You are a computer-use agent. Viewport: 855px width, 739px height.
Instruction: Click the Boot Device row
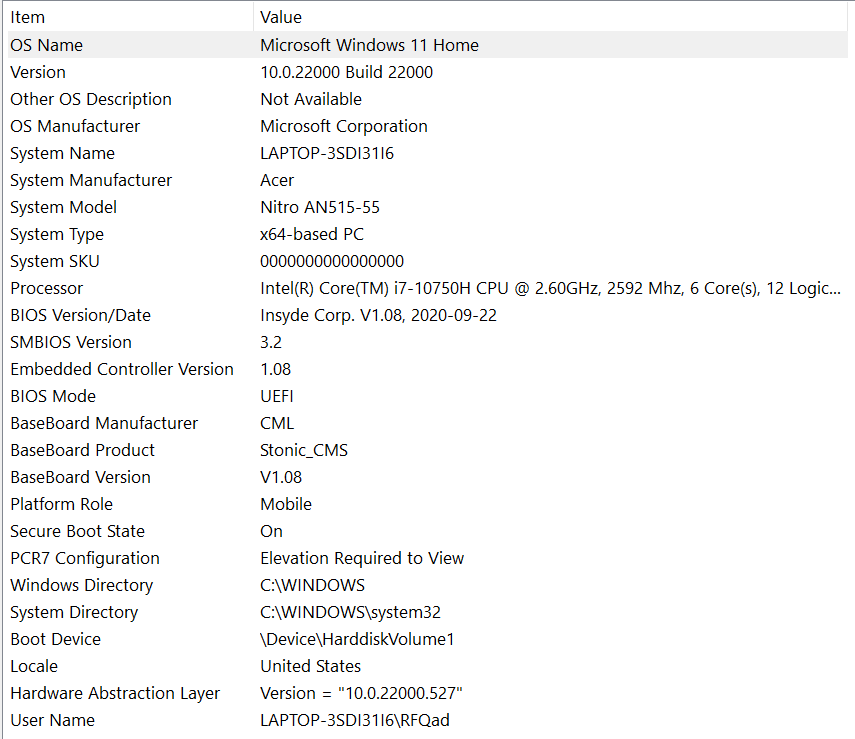pos(428,639)
